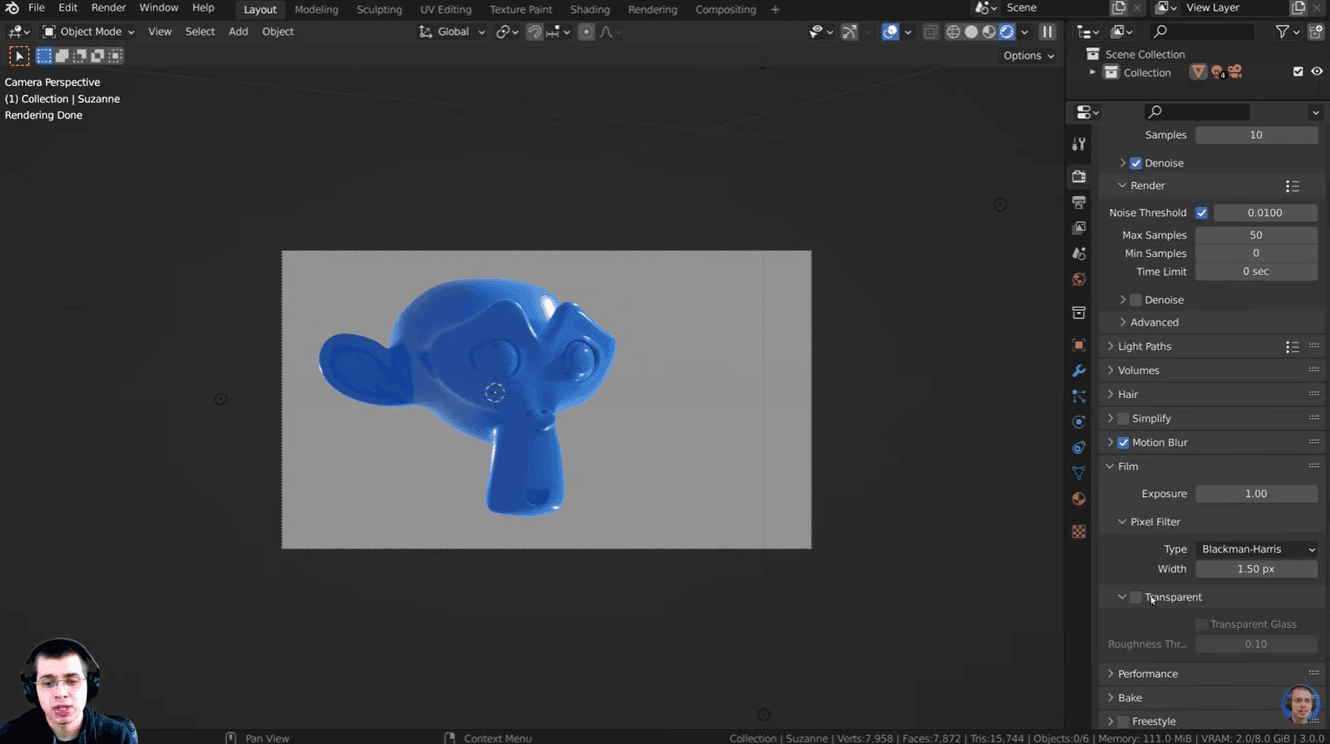Uncheck the Noise Threshold checkbox

1202,213
